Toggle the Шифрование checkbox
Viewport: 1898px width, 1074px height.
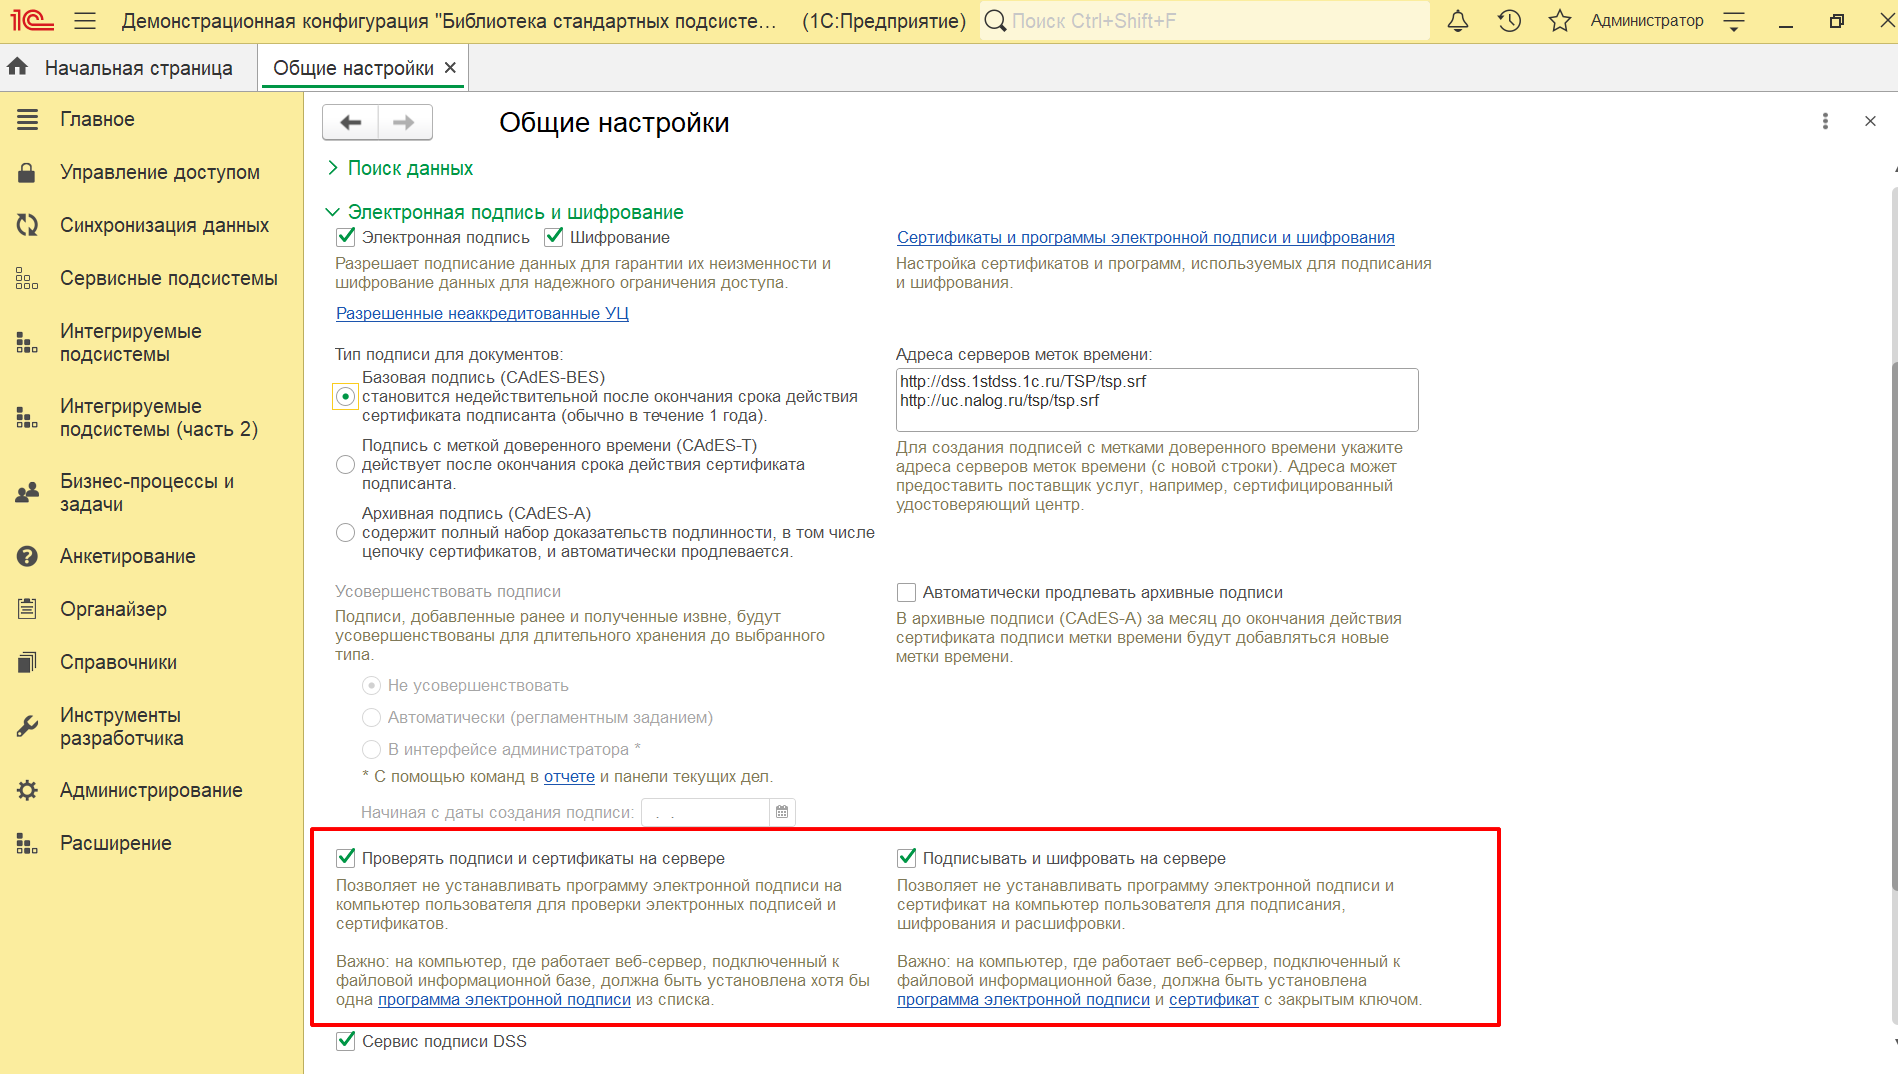point(554,237)
